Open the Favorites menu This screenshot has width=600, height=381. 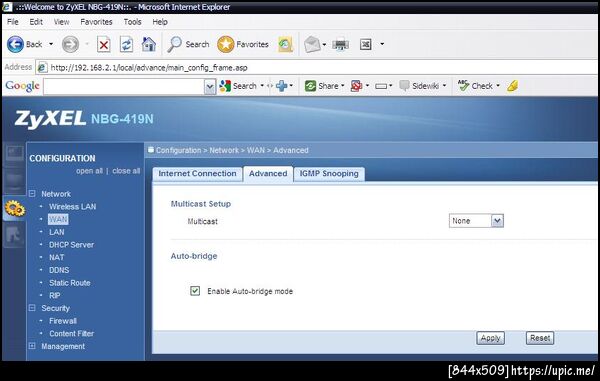coord(96,22)
